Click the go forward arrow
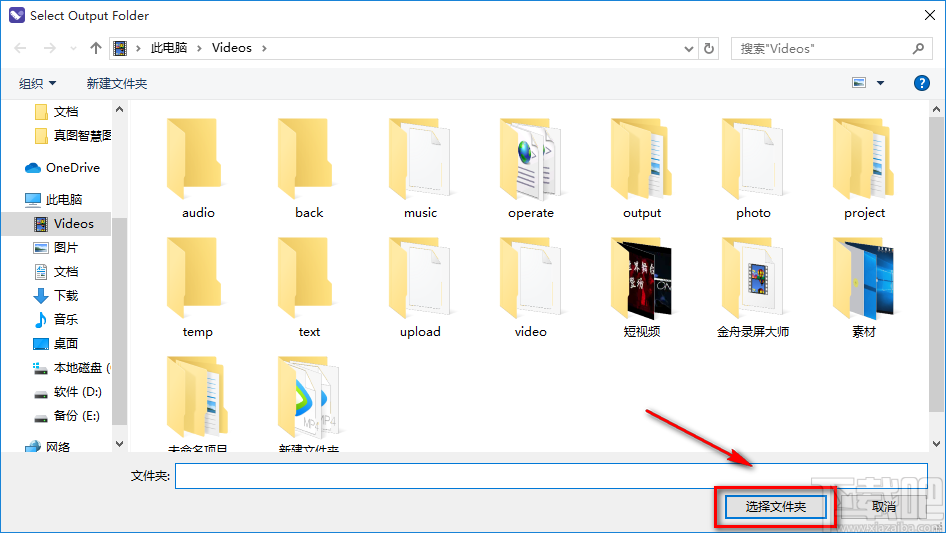946x533 pixels. pos(49,48)
